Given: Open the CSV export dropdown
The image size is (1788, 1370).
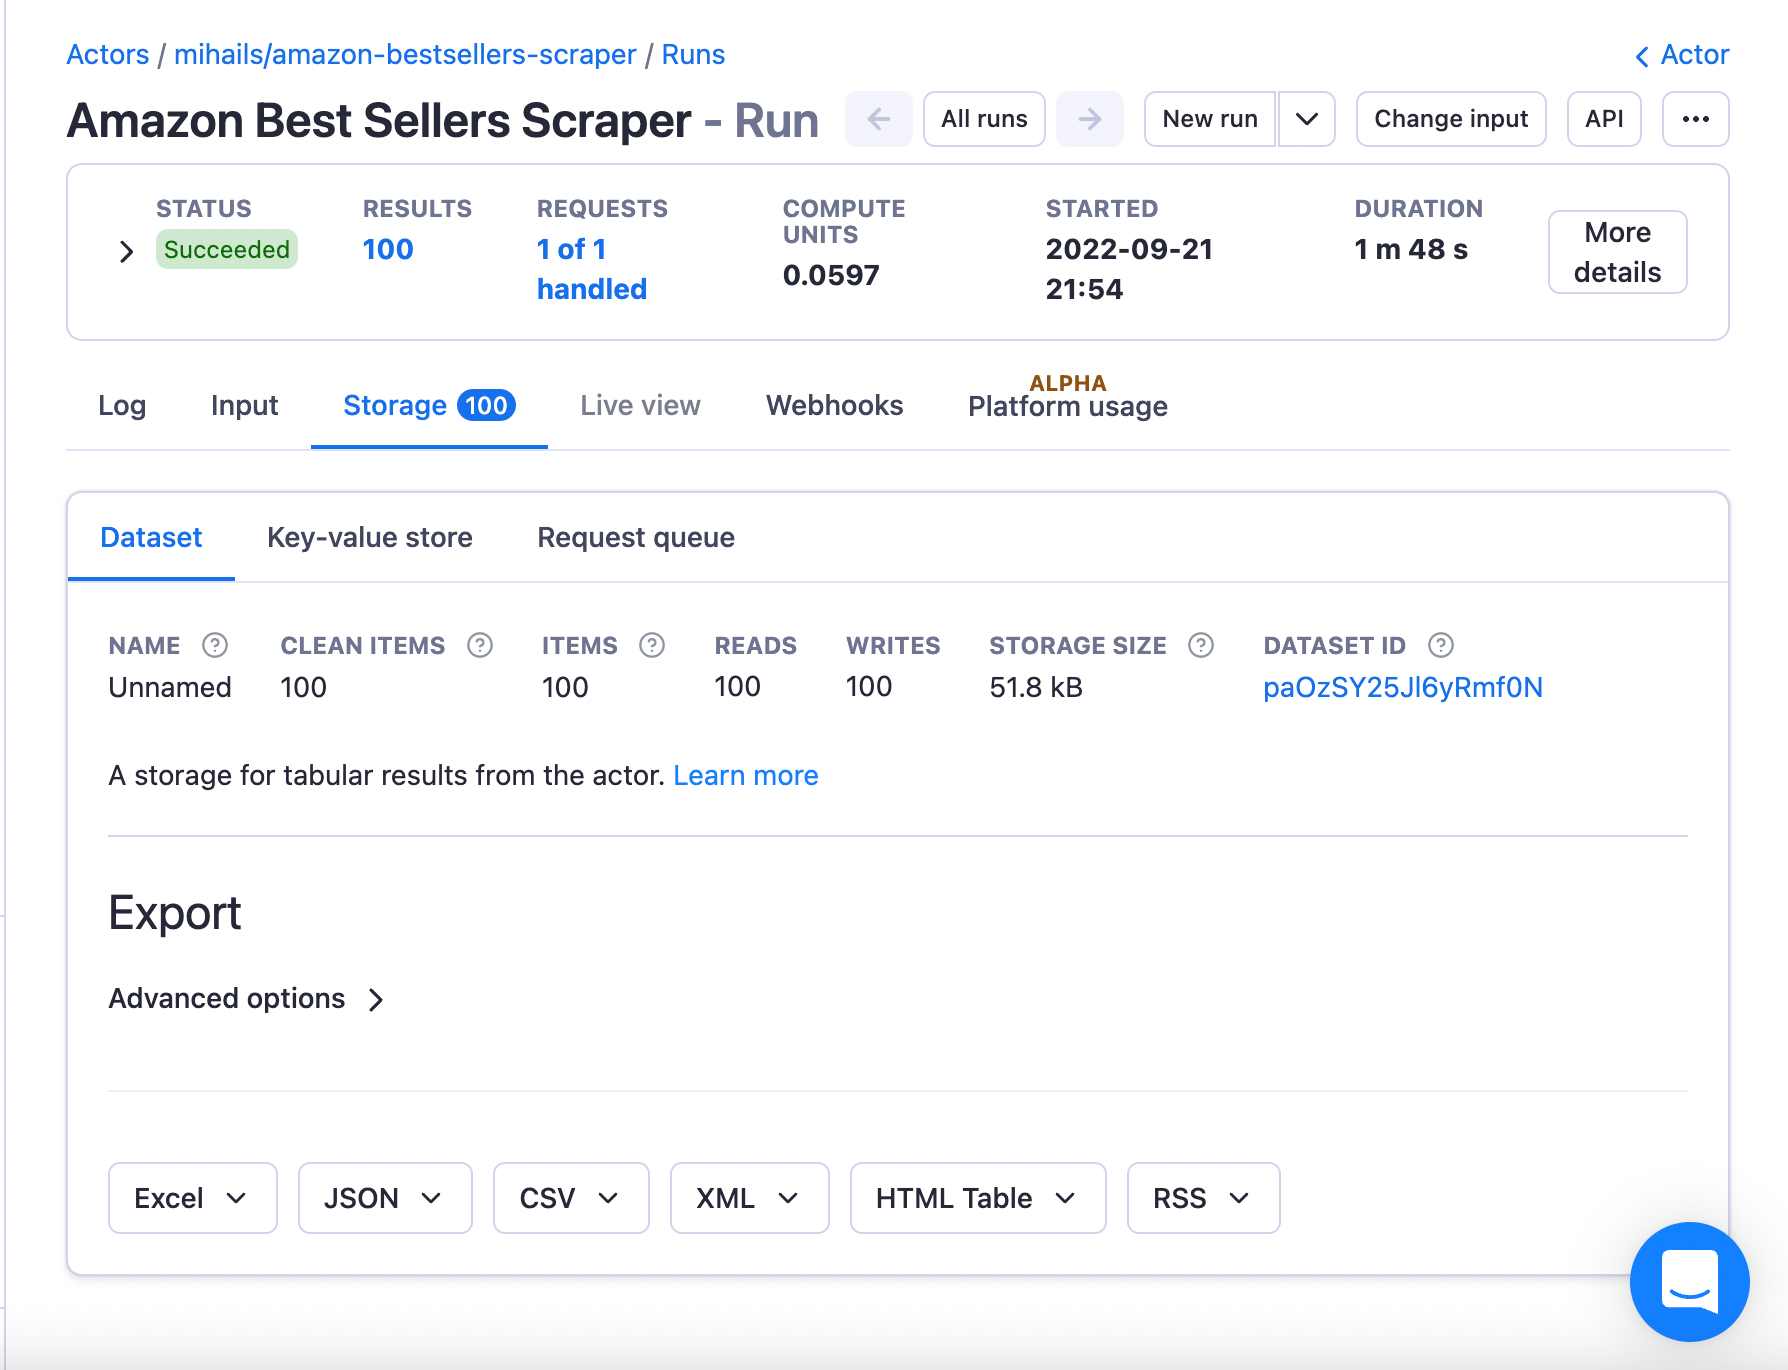Looking at the screenshot, I should point(571,1198).
